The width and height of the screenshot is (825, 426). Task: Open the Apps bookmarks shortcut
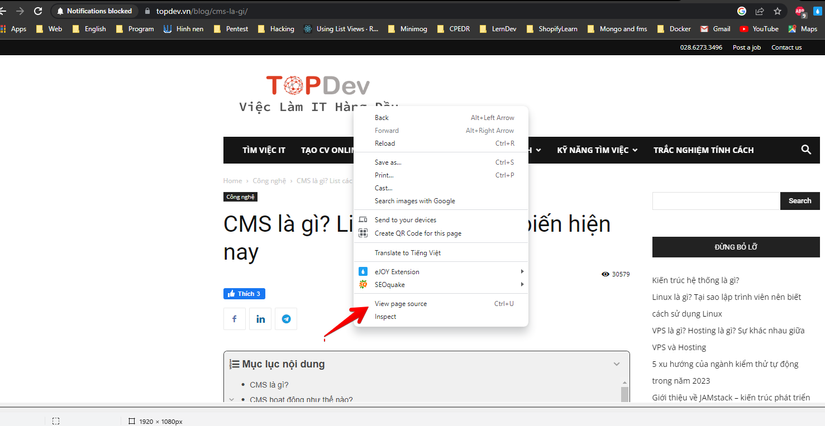click(x=14, y=29)
